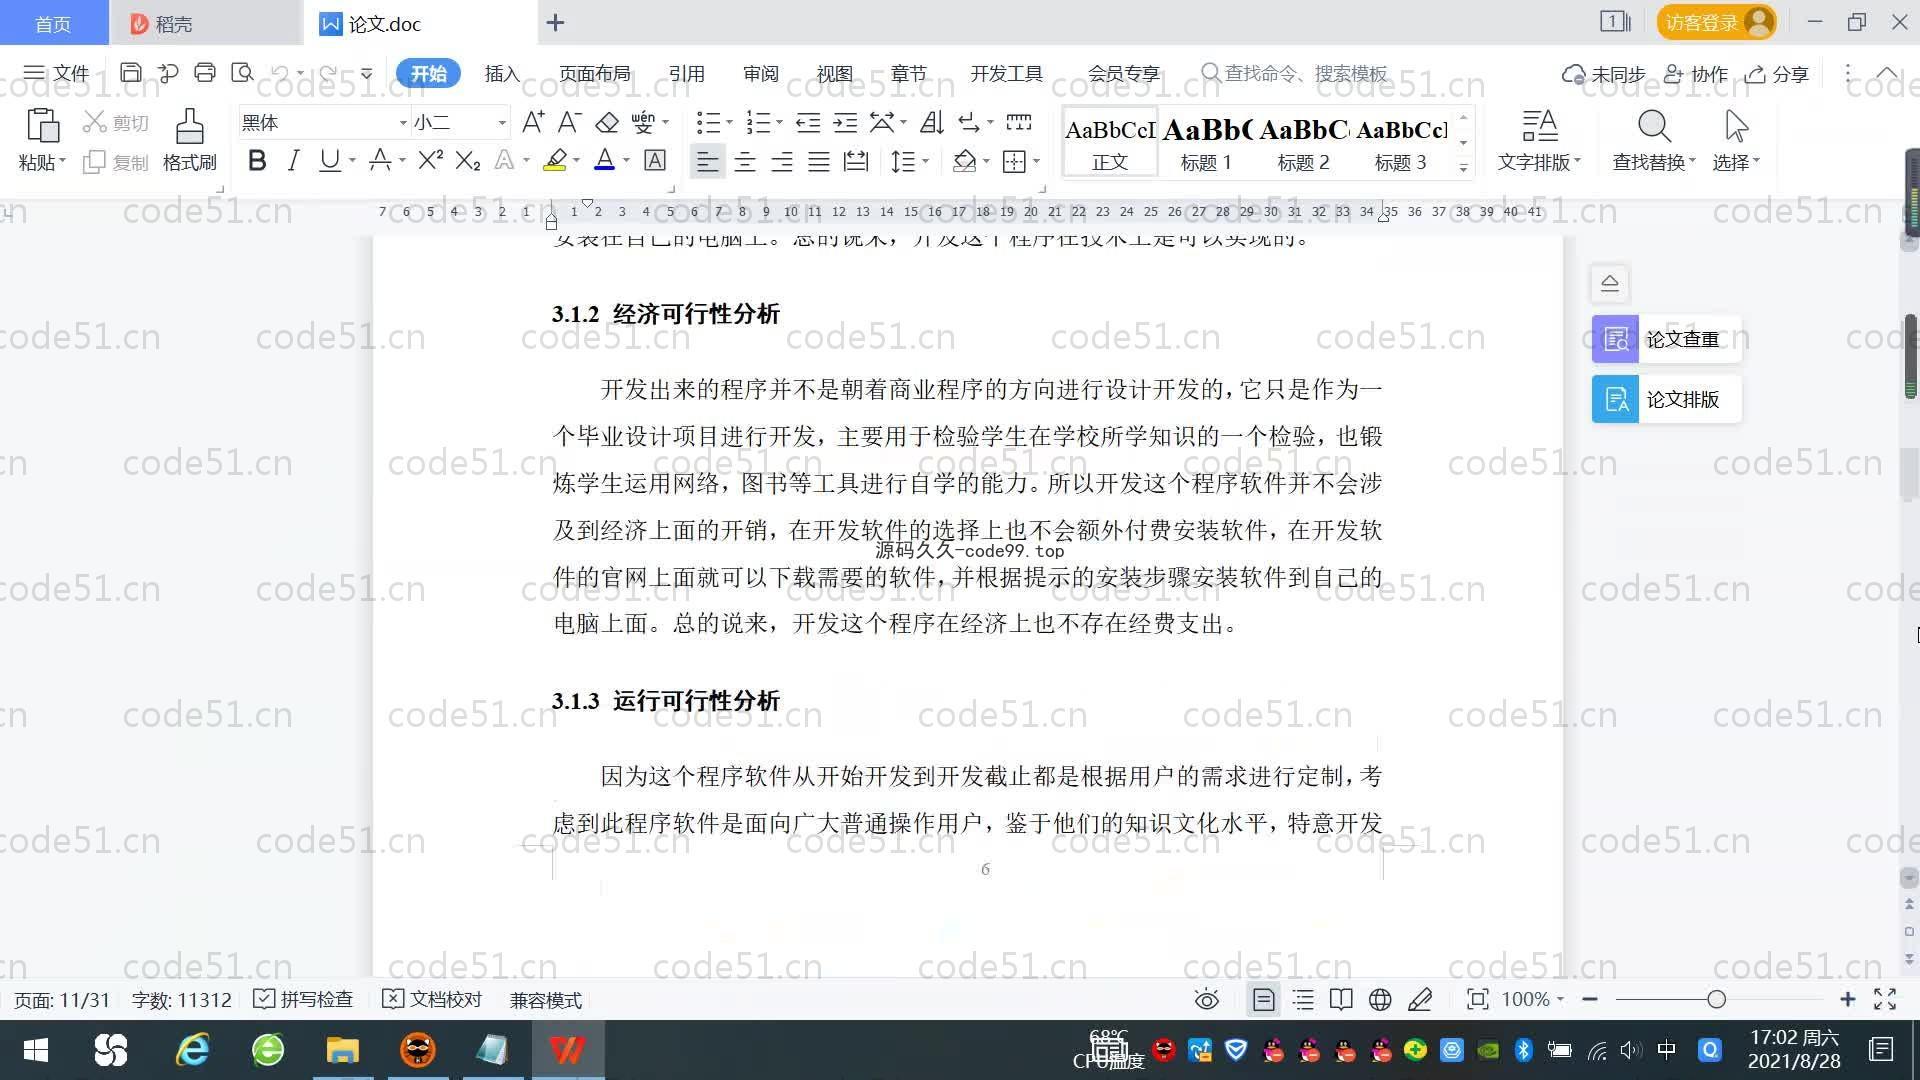Screen dimensions: 1920x1080
Task: Click the Text Layout icon
Action: (1539, 126)
